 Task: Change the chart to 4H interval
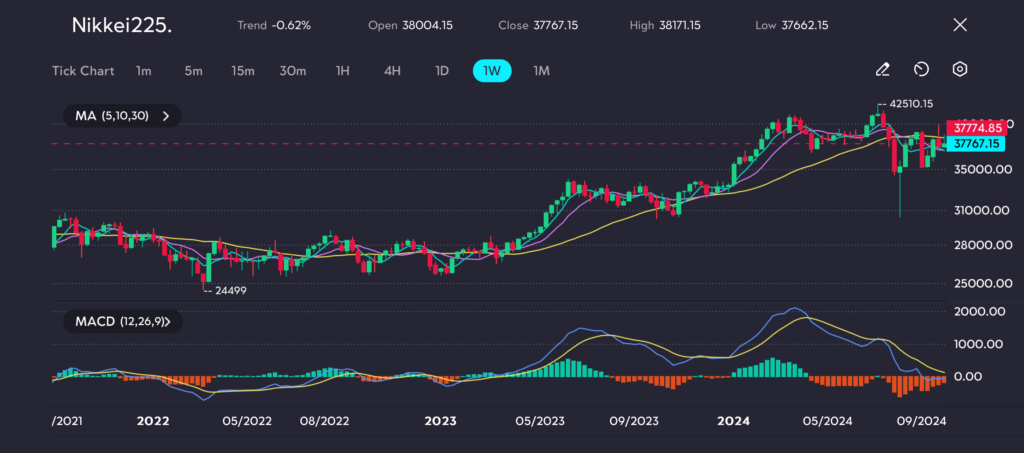(x=392, y=71)
